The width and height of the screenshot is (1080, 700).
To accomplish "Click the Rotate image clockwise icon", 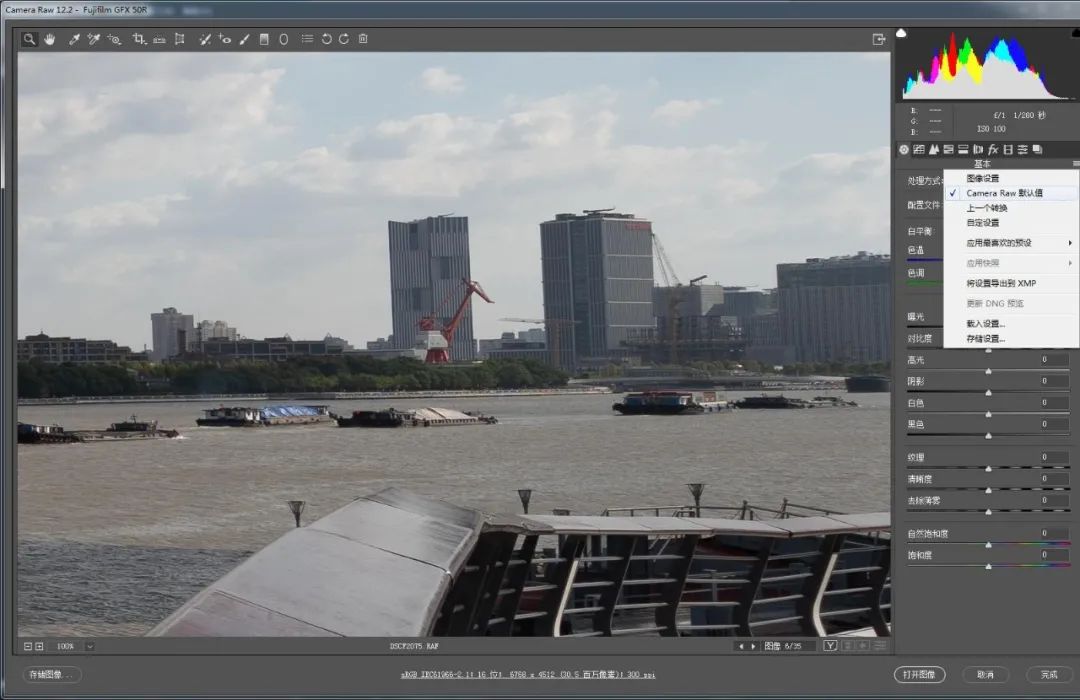I will (344, 39).
